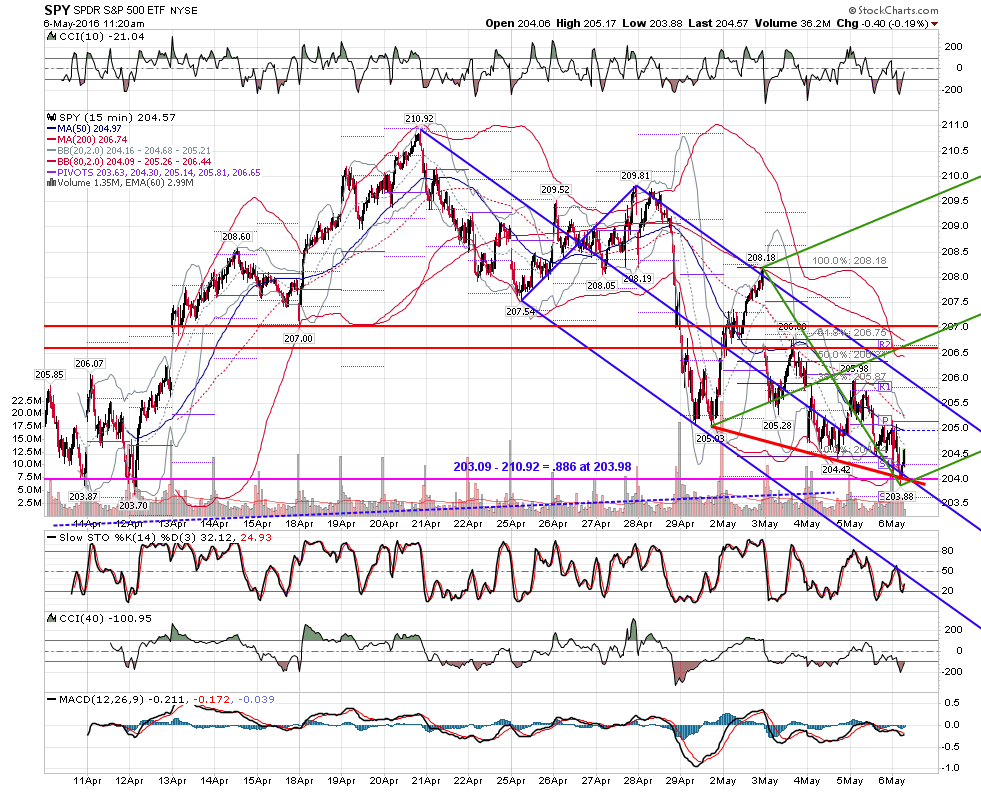Screen dimensions: 981x793
Task: Click the 207.54 swing low label
Action: (521, 311)
